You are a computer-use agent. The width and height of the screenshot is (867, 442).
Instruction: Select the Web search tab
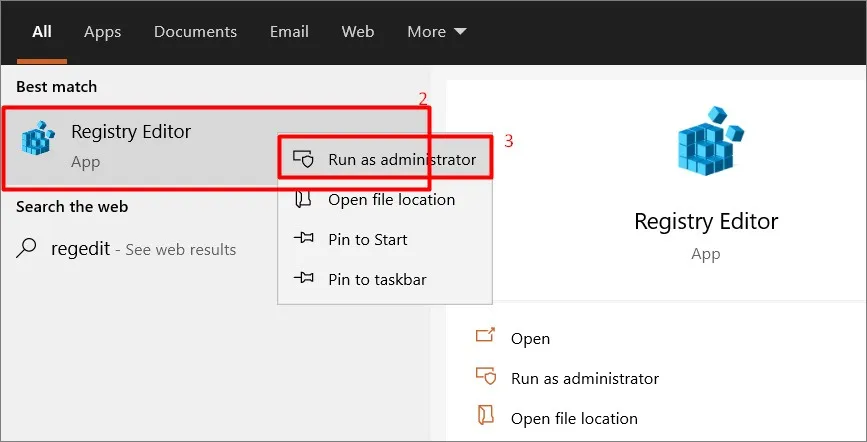pyautogui.click(x=358, y=32)
